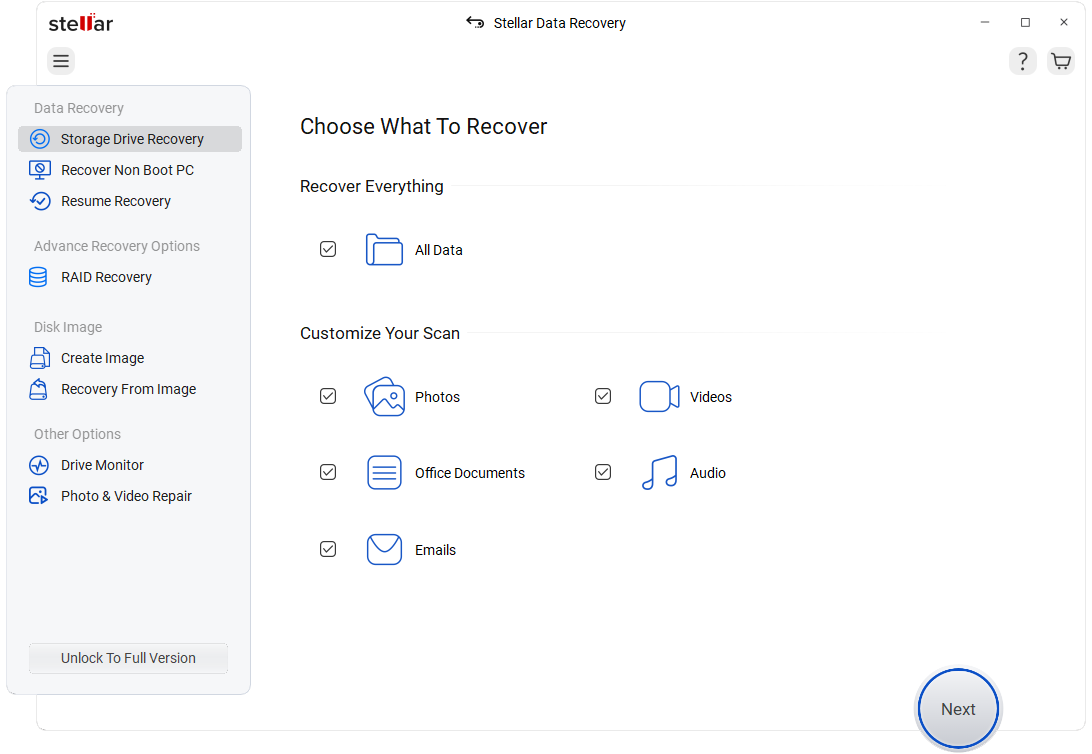Click the Create Image icon
The height and width of the screenshot is (754, 1092).
(40, 358)
